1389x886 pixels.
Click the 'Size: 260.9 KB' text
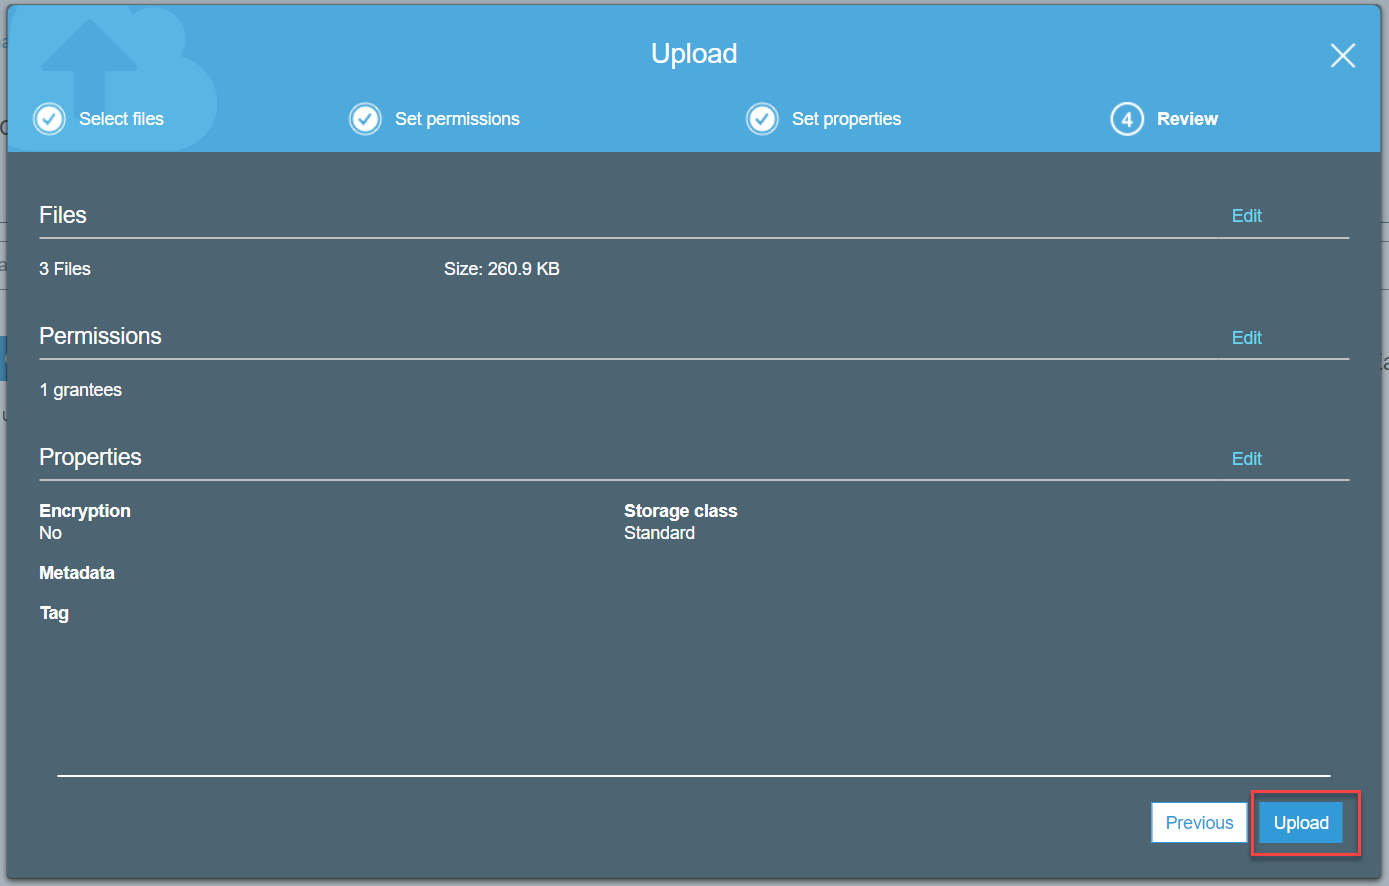[x=502, y=269]
